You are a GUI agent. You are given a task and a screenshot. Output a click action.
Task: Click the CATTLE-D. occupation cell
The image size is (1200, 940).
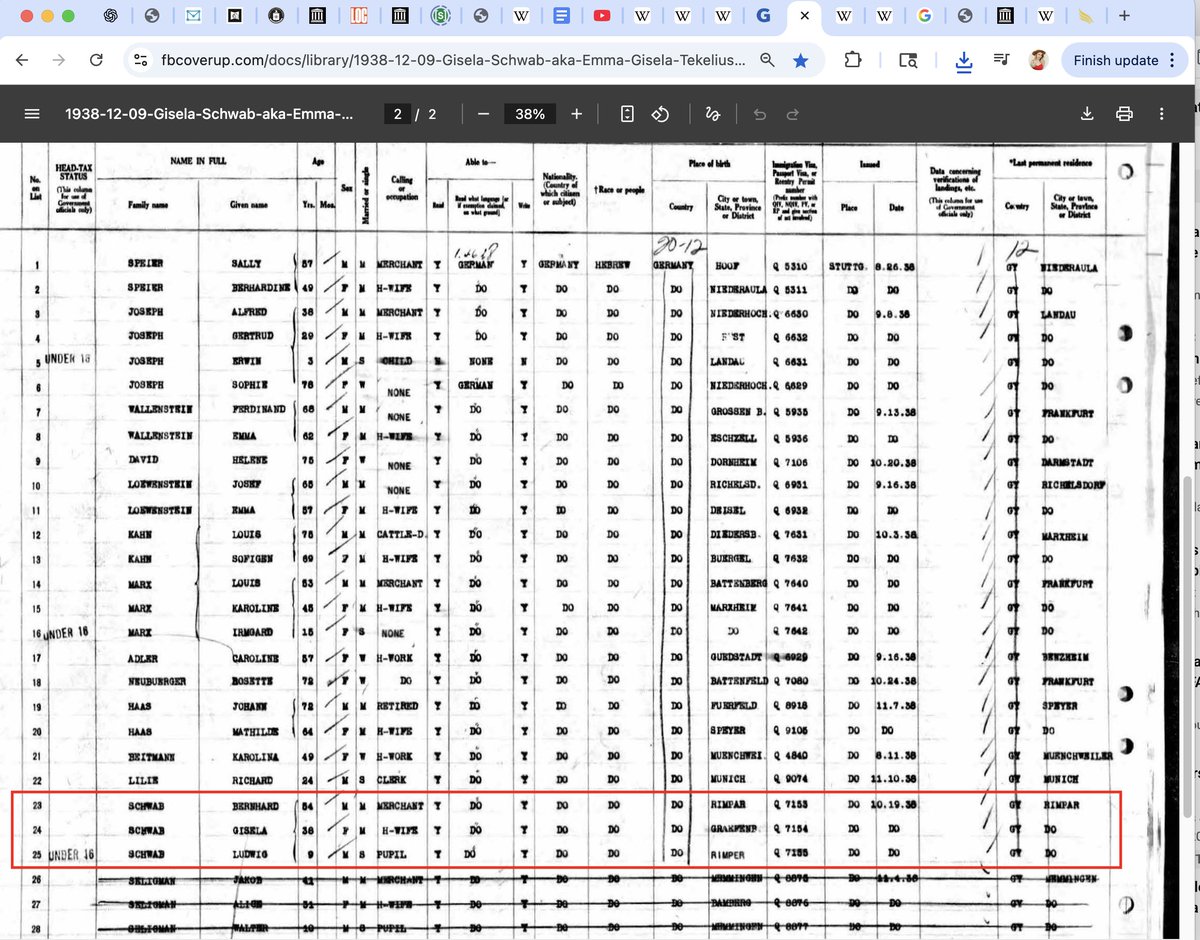click(401, 536)
